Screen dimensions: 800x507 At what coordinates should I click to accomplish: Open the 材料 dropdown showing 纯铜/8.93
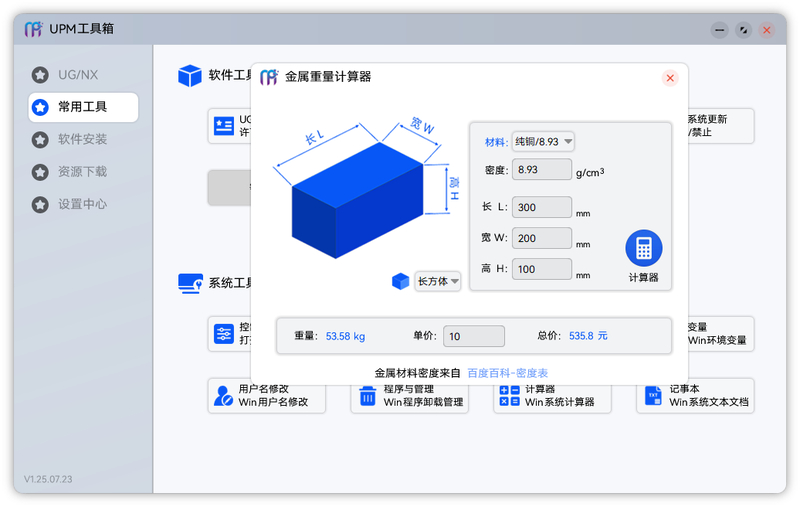point(543,142)
